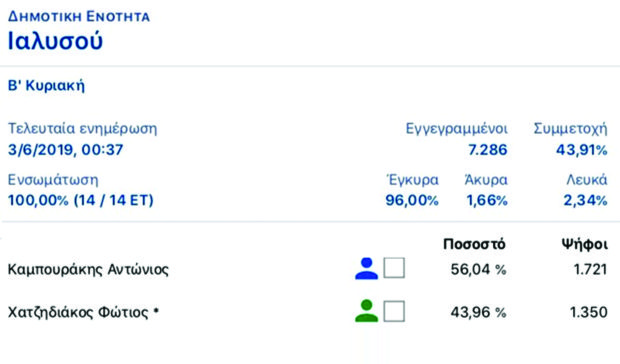Click the Ψήφοι column header
Screen dimensions: 620x364
click(x=584, y=245)
